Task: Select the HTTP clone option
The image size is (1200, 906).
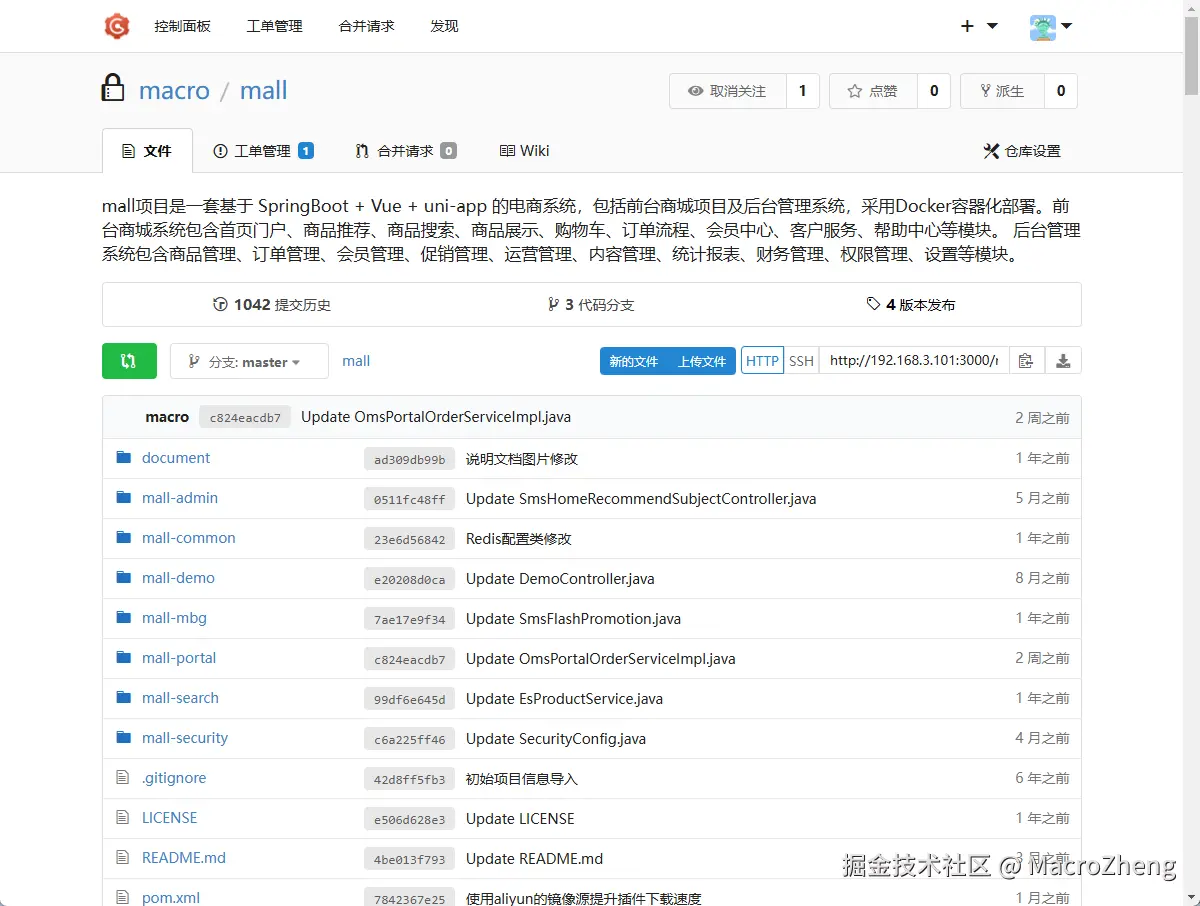Action: [762, 361]
